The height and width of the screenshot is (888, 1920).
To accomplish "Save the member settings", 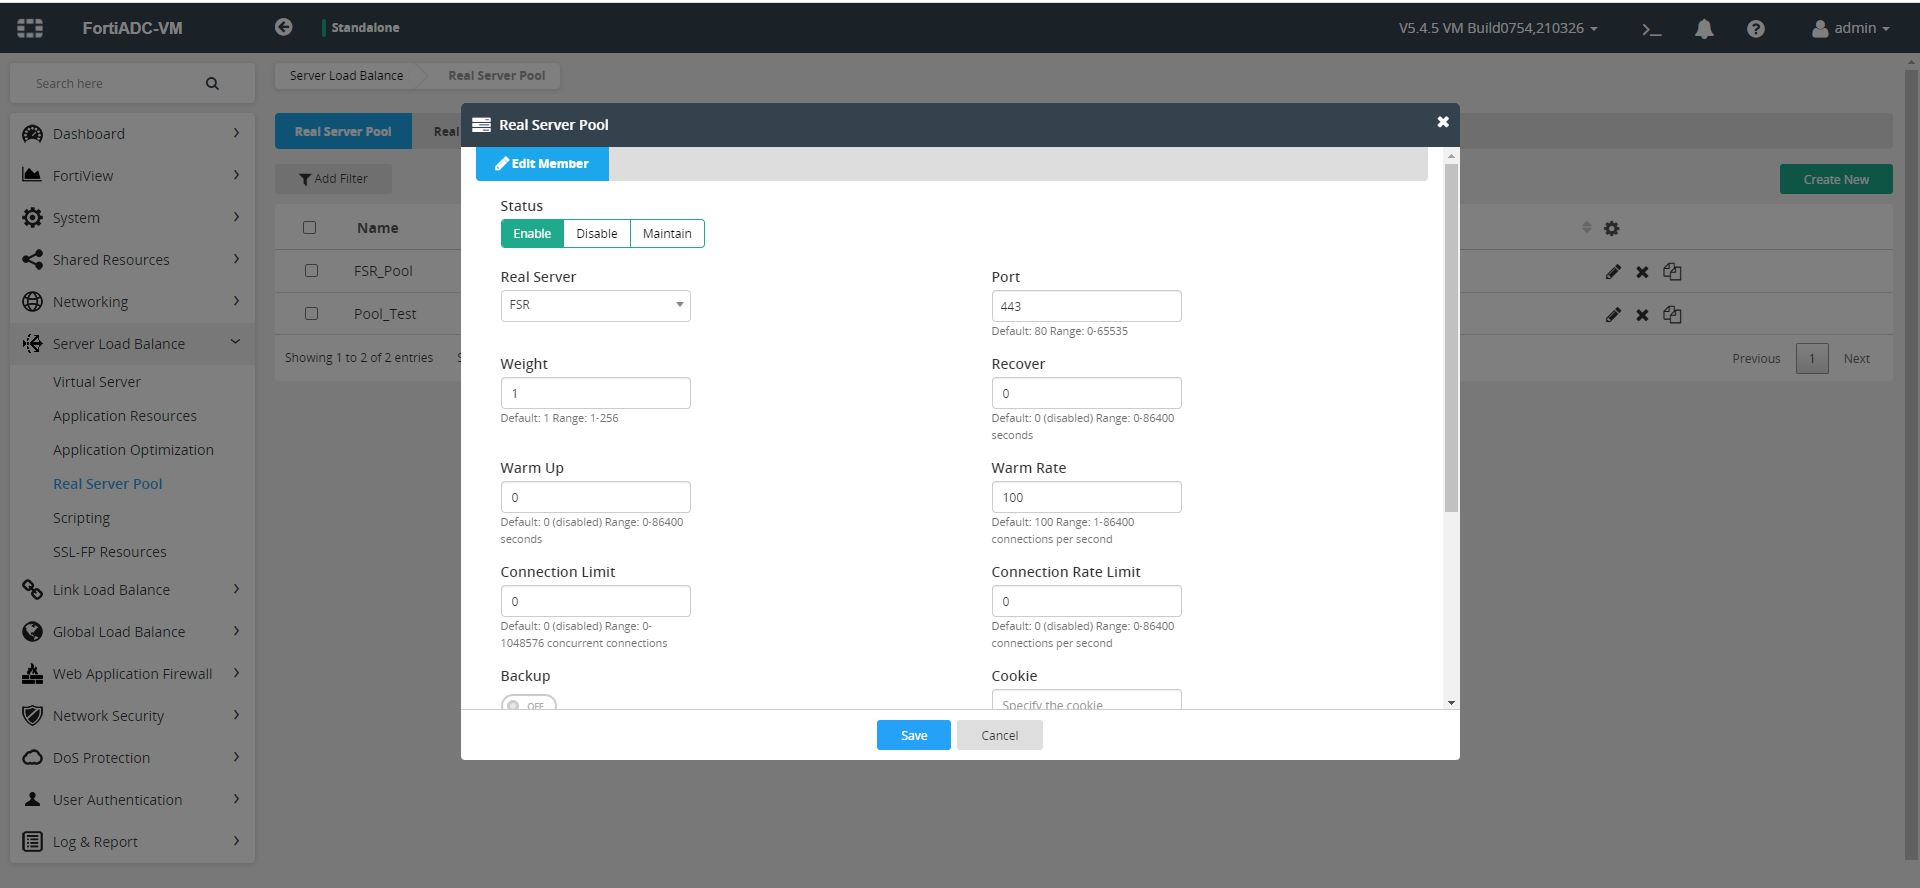I will [914, 735].
